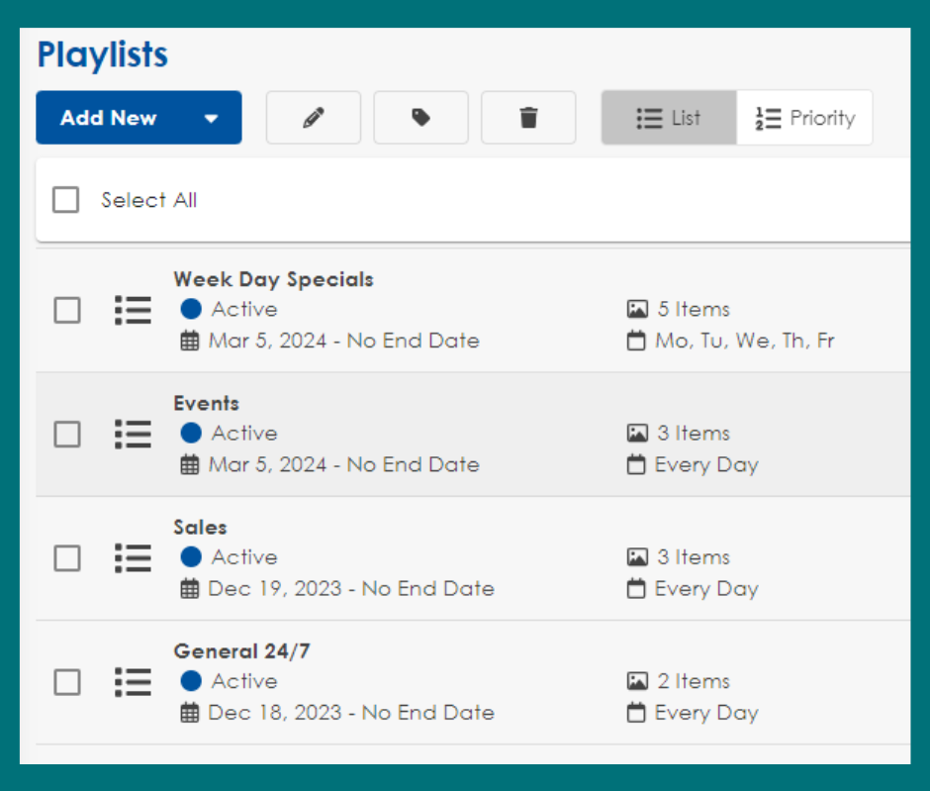Click list icon beside Events playlist
This screenshot has height=791, width=930.
pos(133,434)
